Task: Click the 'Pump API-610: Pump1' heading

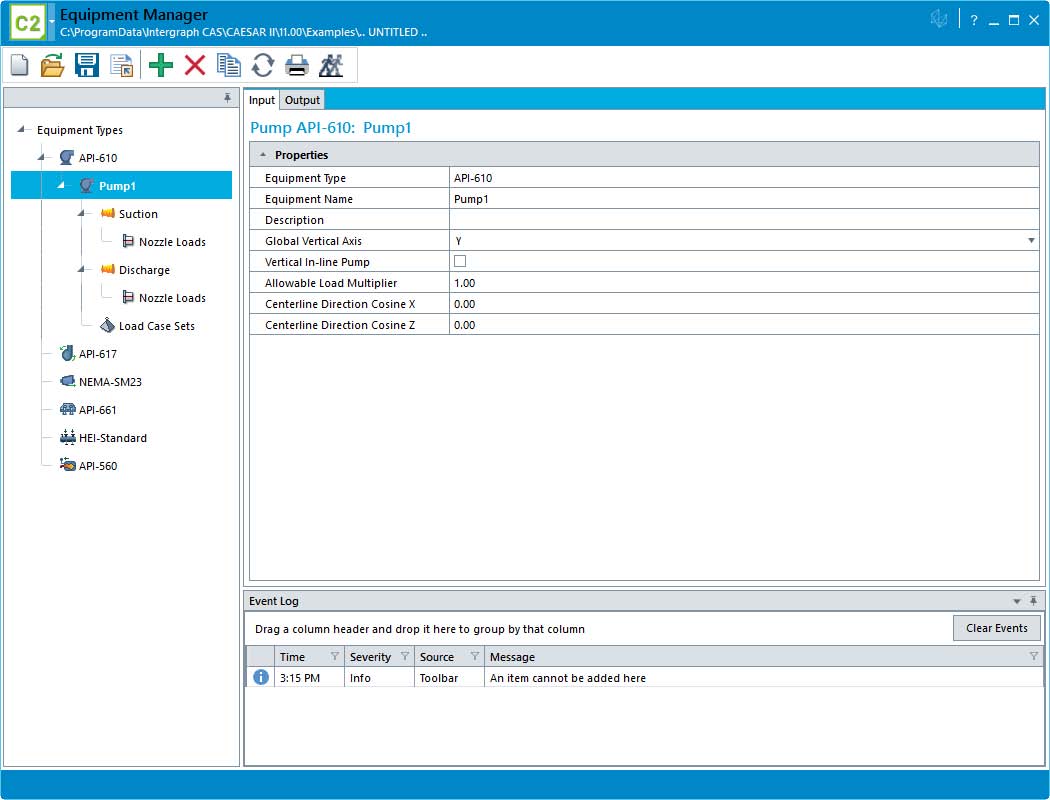Action: click(330, 127)
